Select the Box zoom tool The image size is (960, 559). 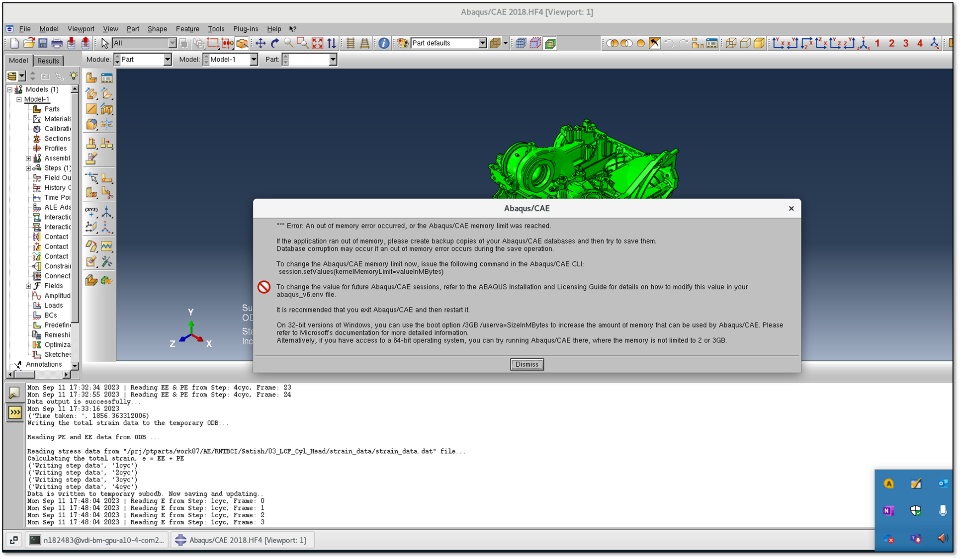click(302, 43)
